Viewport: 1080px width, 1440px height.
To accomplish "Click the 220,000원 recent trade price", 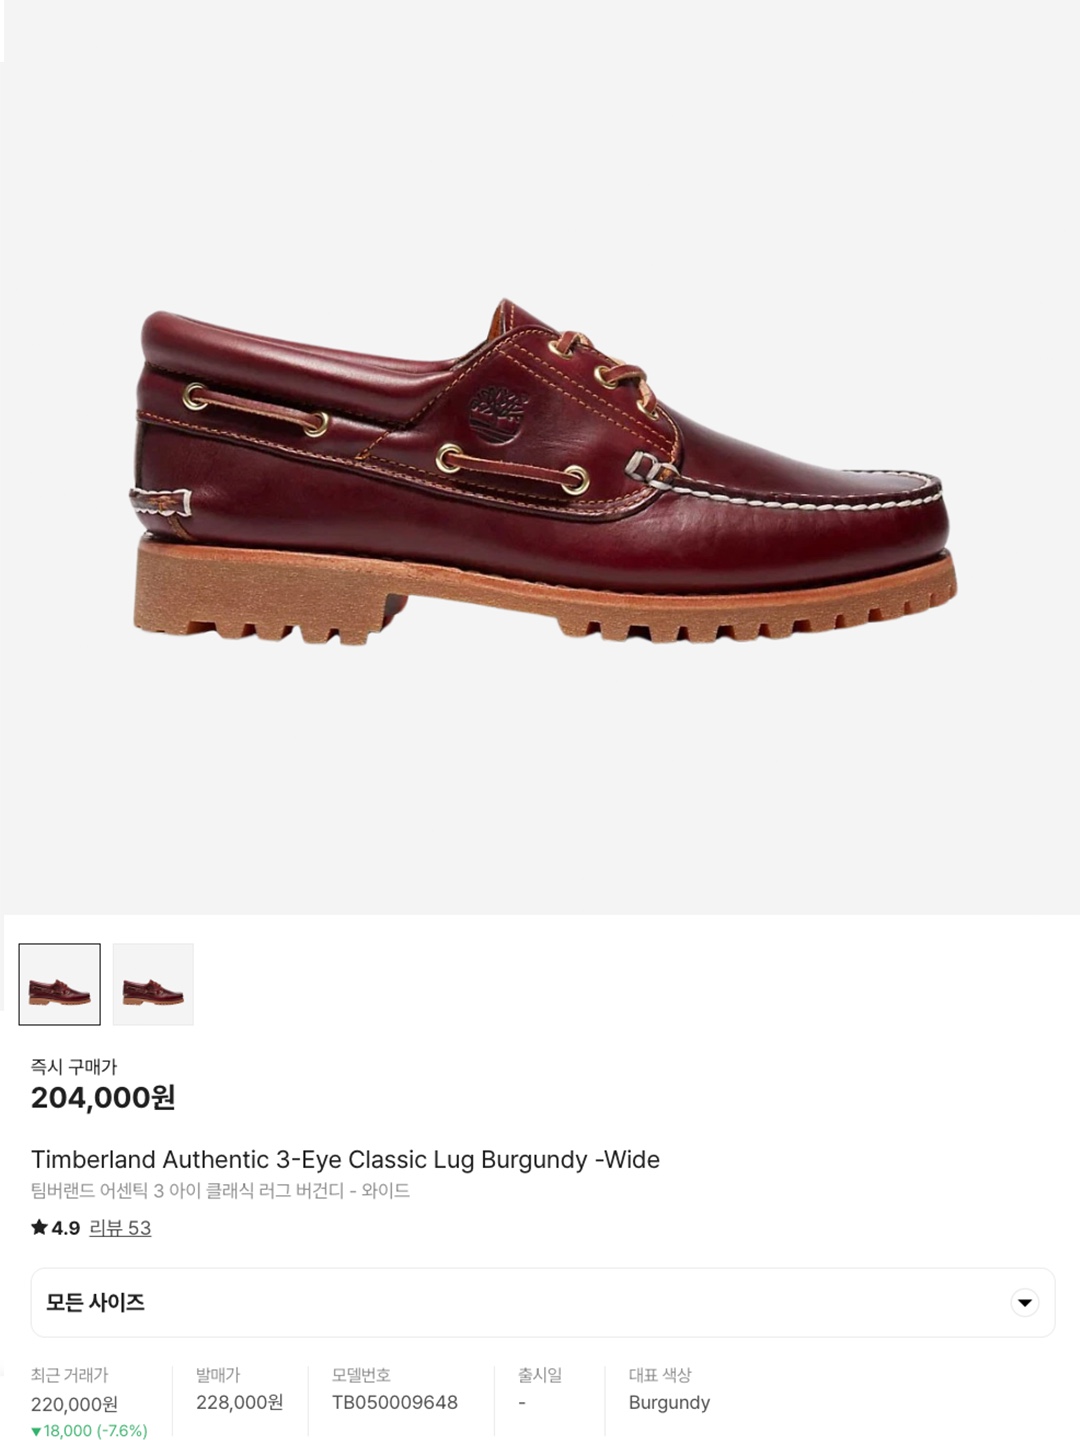I will [74, 1405].
